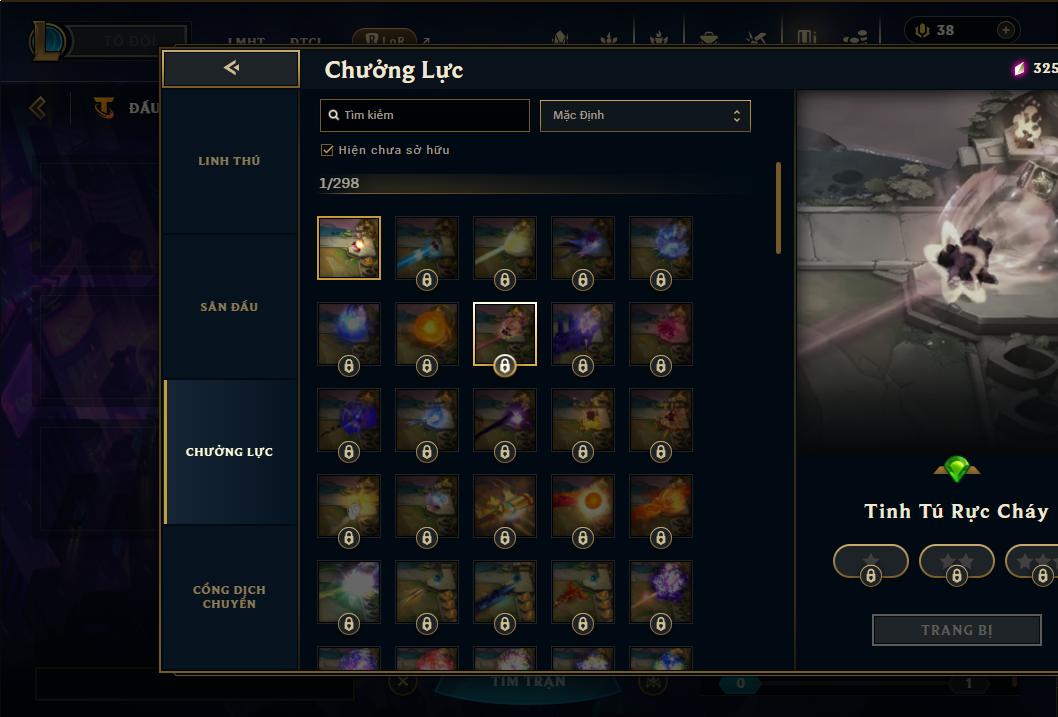Click the green gem rarity icon
The width and height of the screenshot is (1058, 717).
point(956,469)
